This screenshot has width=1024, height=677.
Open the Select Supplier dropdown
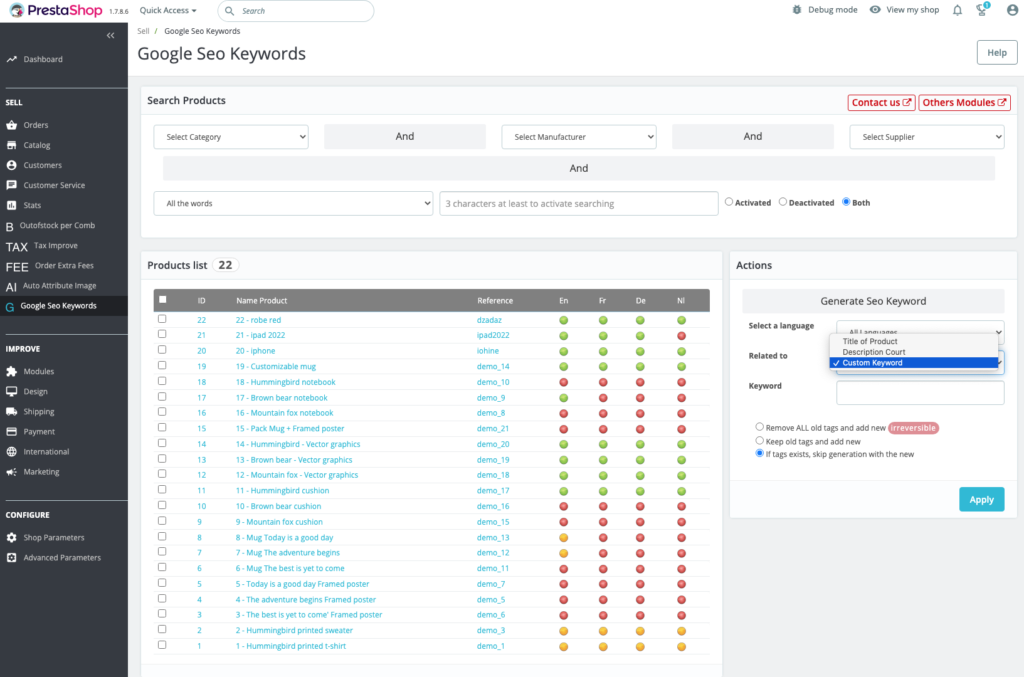pos(927,137)
